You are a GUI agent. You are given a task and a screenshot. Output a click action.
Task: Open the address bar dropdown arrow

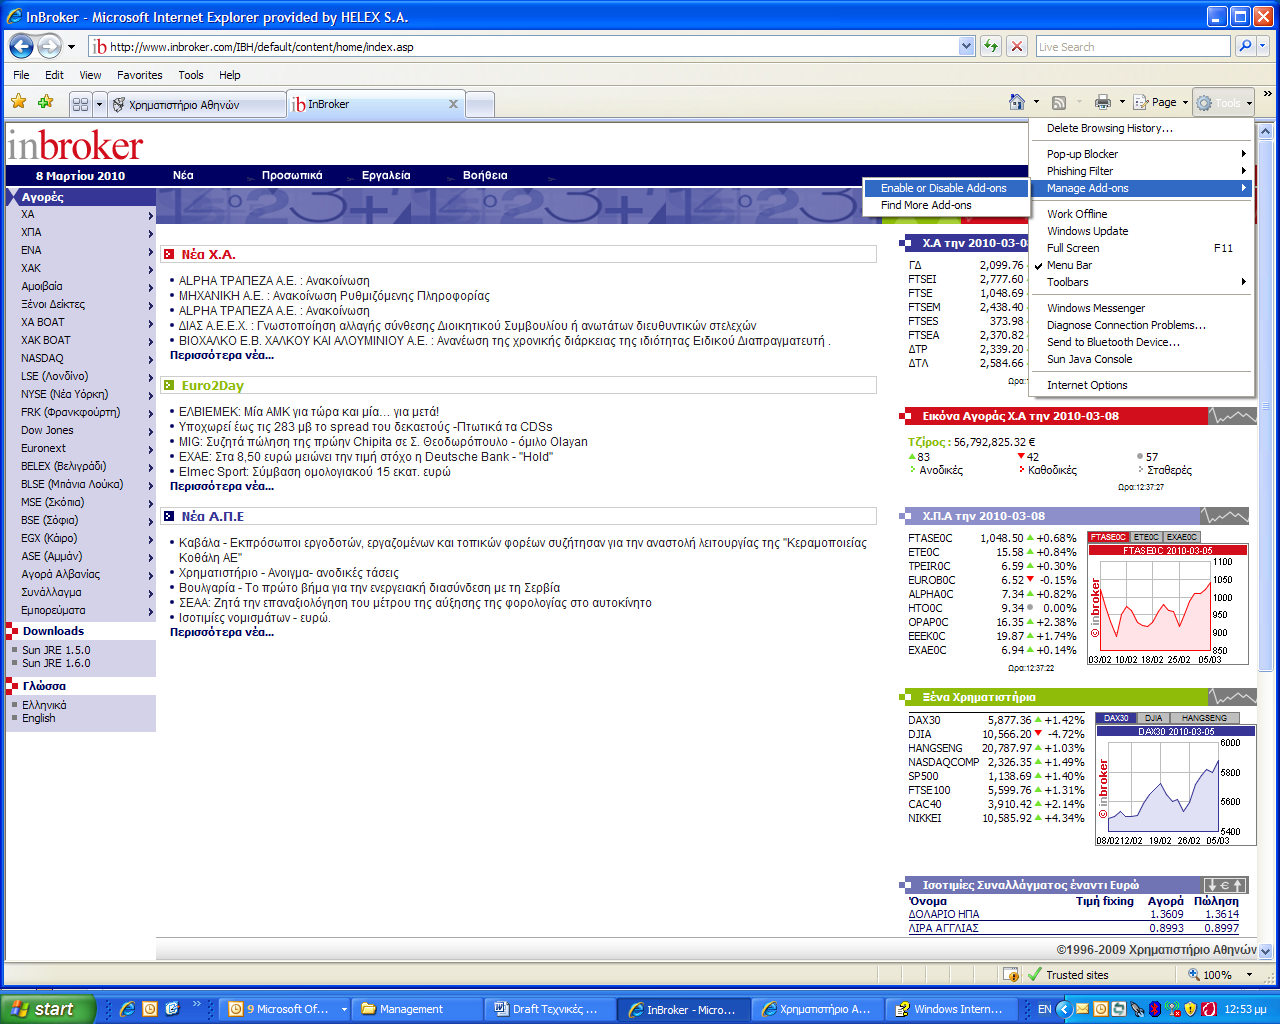(966, 46)
